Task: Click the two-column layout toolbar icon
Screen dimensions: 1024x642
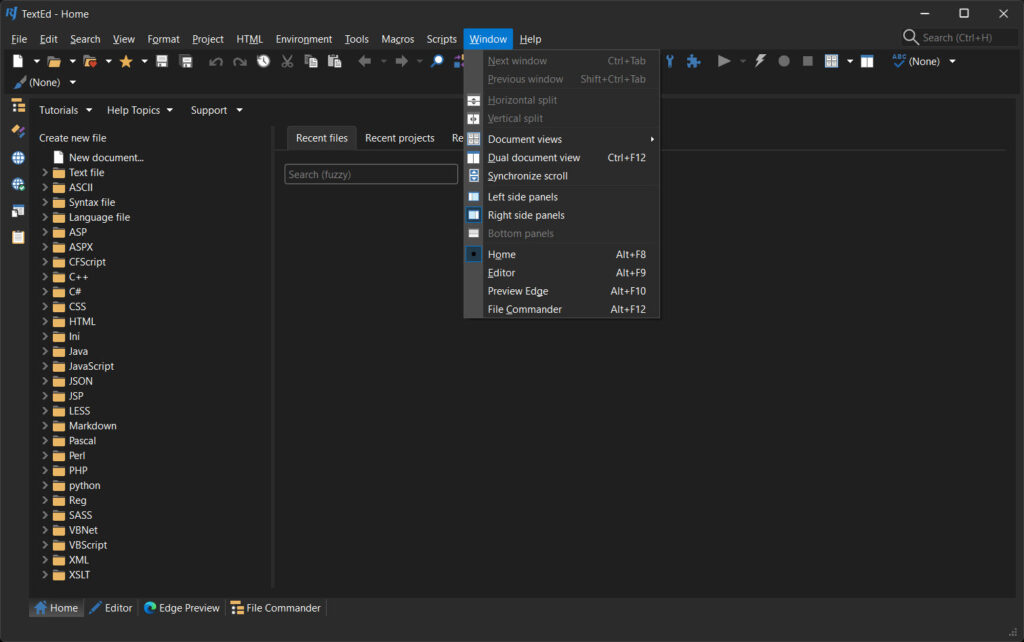Action: pyautogui.click(x=867, y=61)
